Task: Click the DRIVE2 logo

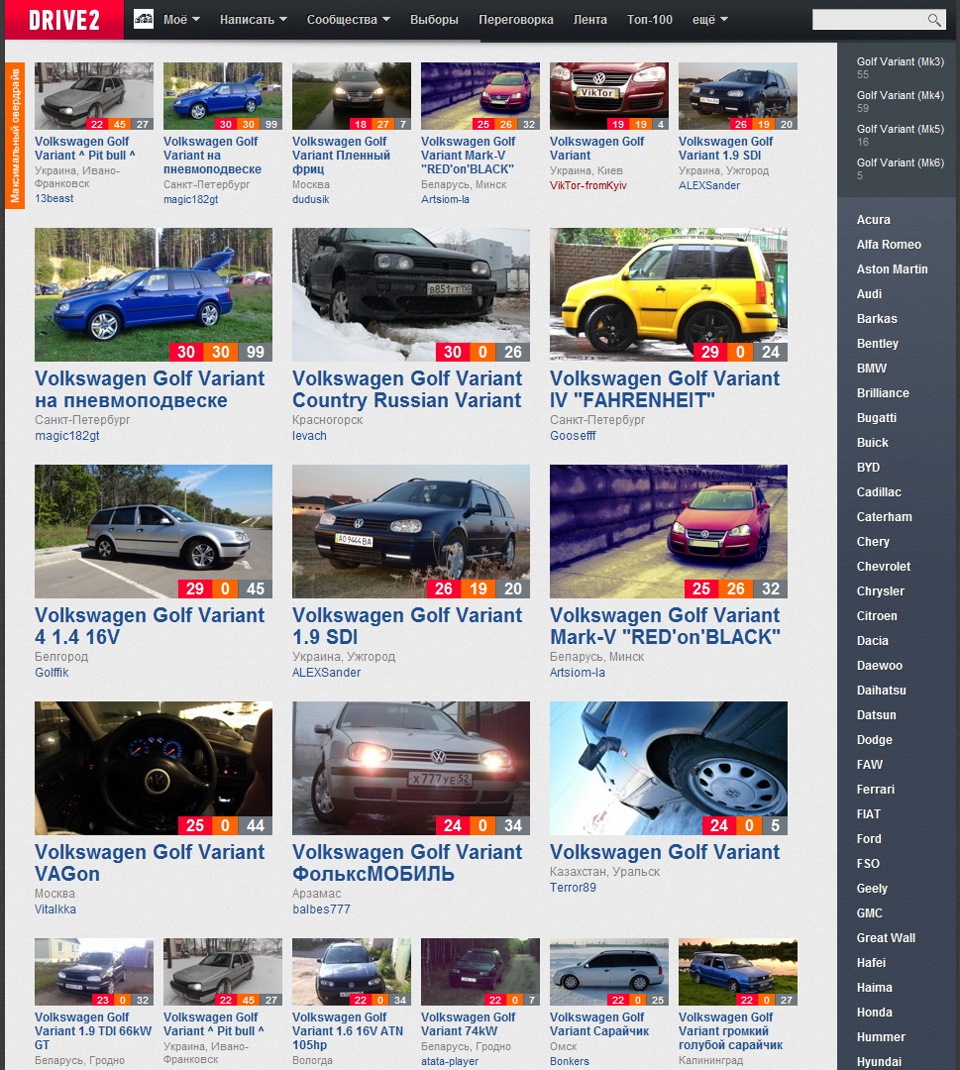Action: click(64, 19)
